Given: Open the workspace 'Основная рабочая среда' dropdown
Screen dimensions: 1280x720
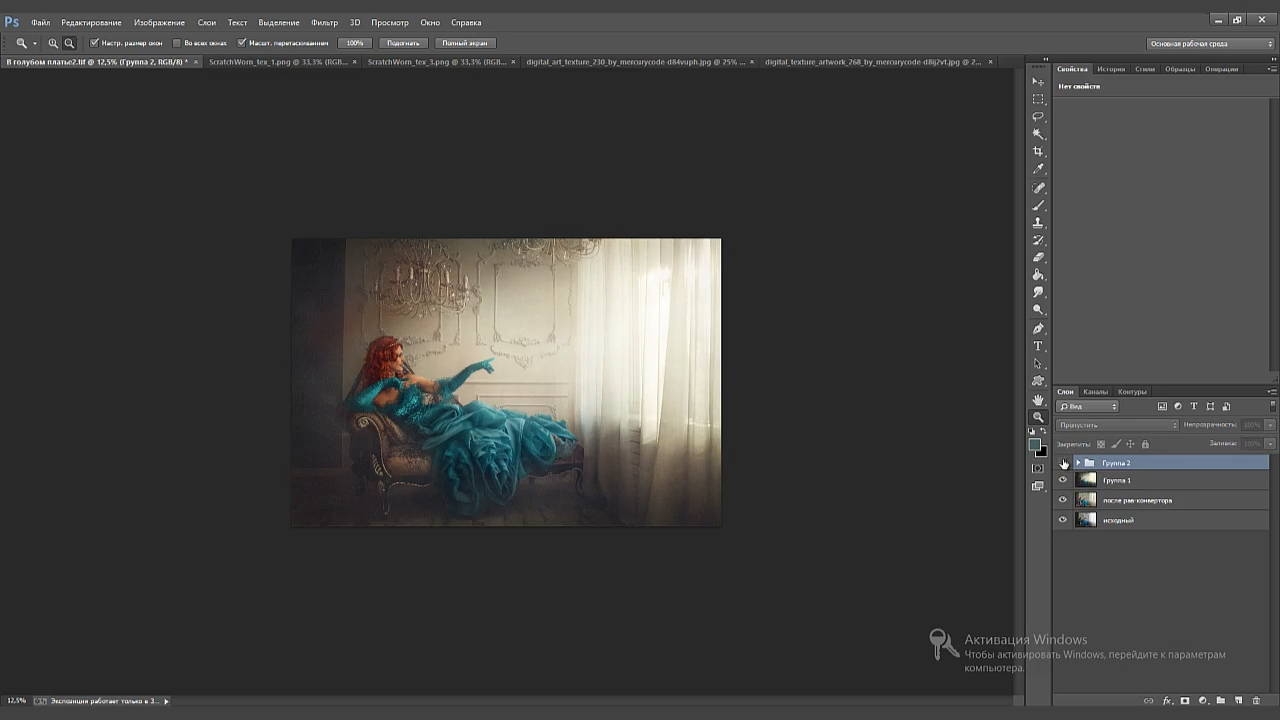Looking at the screenshot, I should click(x=1210, y=44).
